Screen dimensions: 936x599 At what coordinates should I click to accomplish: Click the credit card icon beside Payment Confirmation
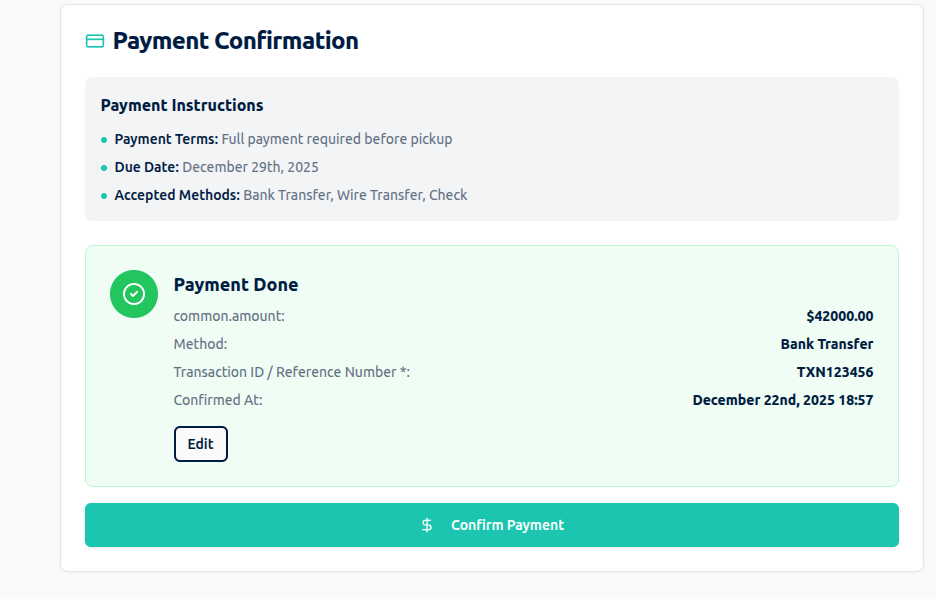coord(95,41)
